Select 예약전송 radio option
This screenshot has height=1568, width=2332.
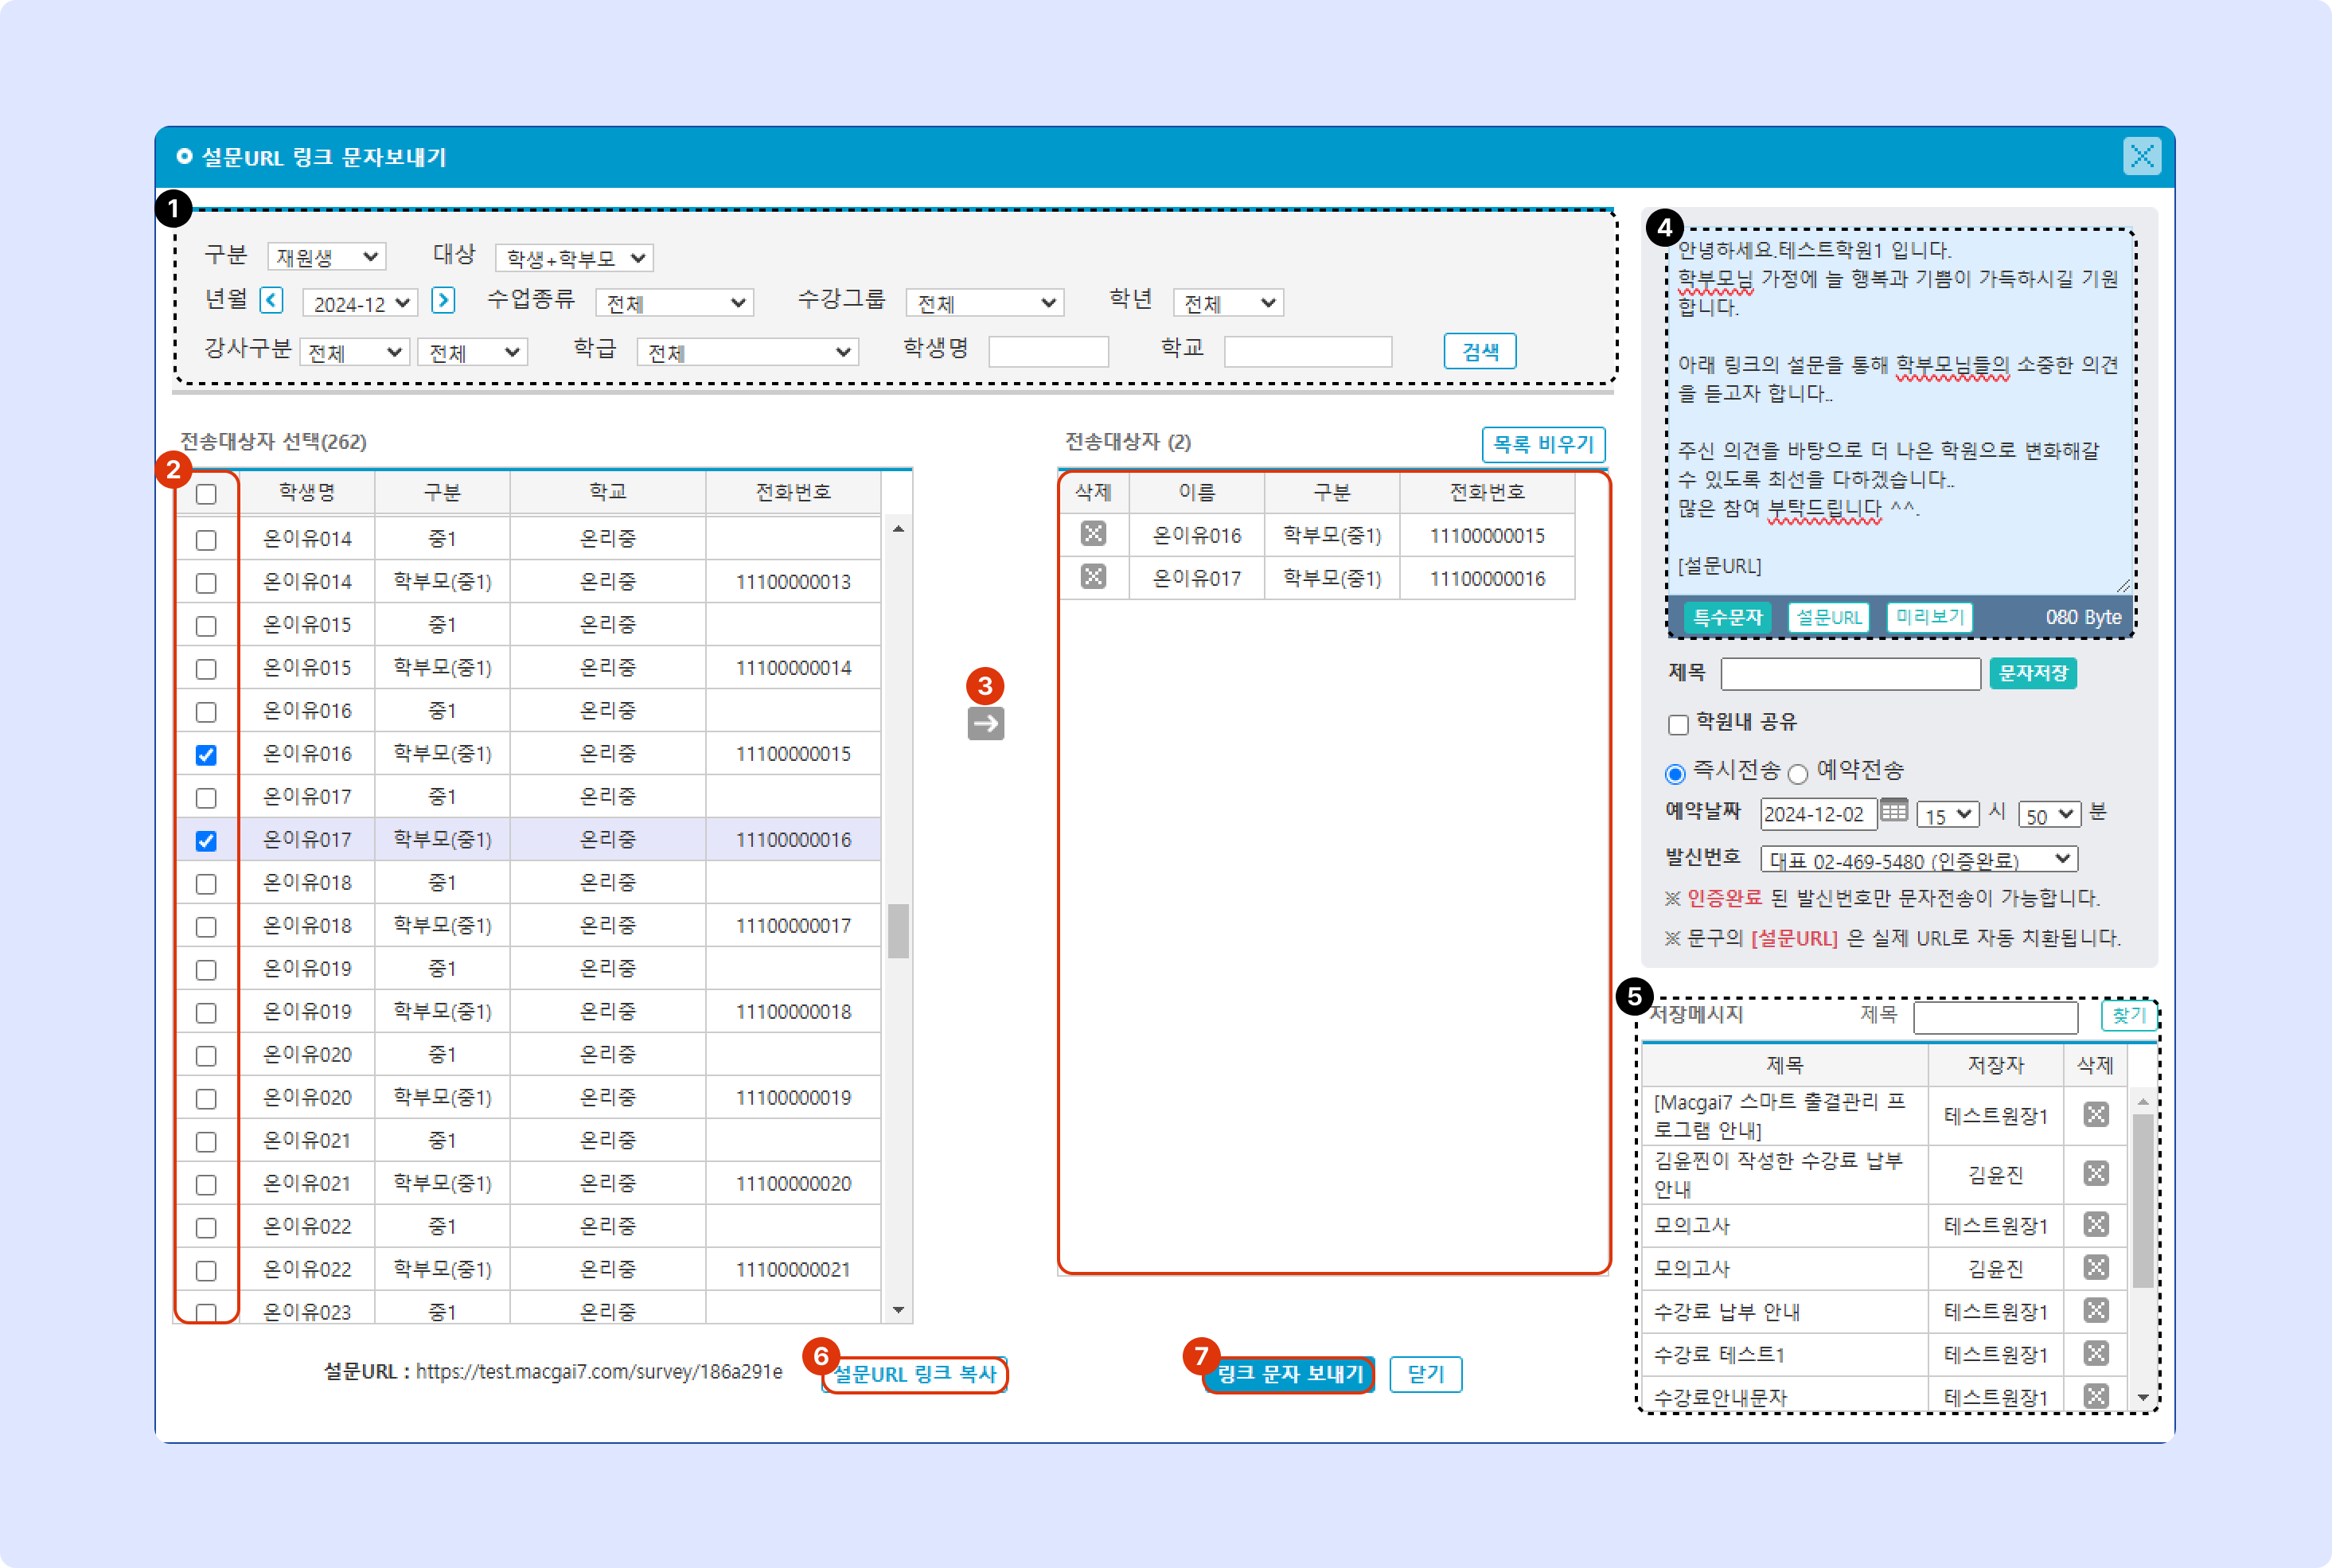pyautogui.click(x=1797, y=774)
